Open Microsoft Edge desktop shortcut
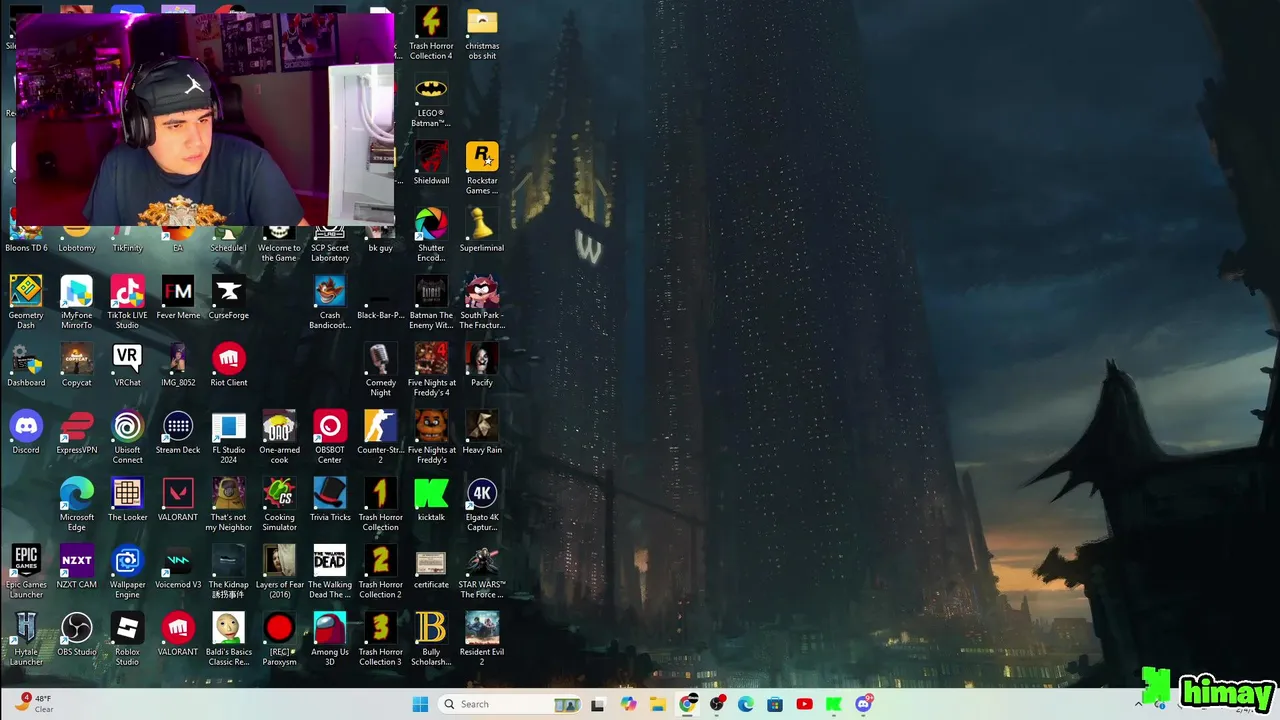 [x=76, y=504]
